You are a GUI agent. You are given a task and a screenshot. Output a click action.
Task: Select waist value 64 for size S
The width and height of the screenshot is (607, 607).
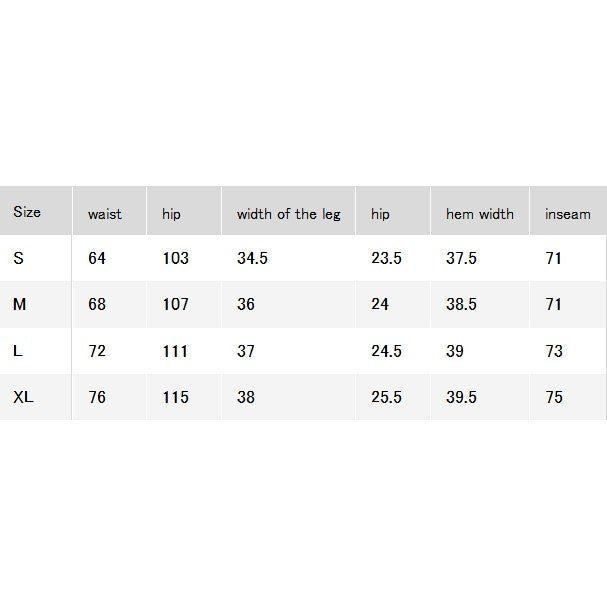point(97,258)
